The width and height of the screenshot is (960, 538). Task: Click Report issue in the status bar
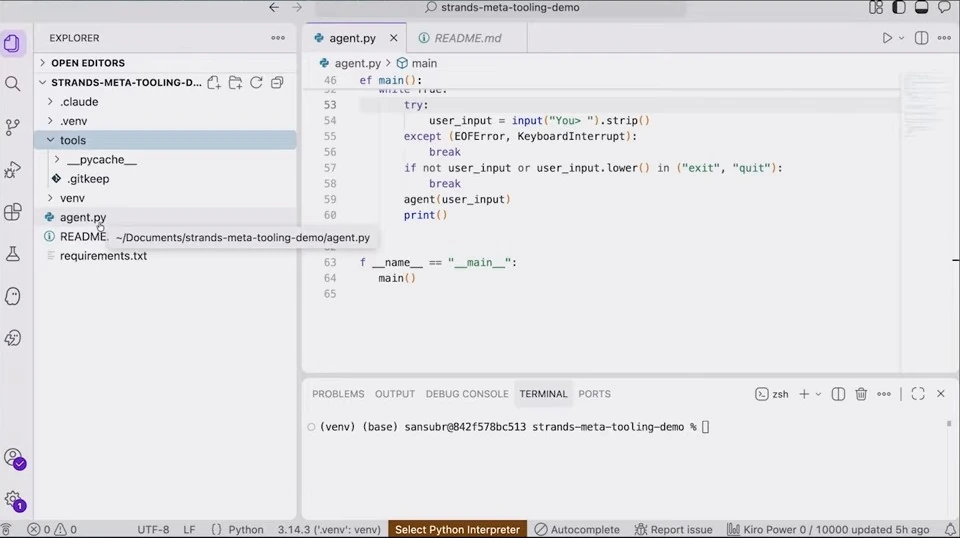[673, 529]
